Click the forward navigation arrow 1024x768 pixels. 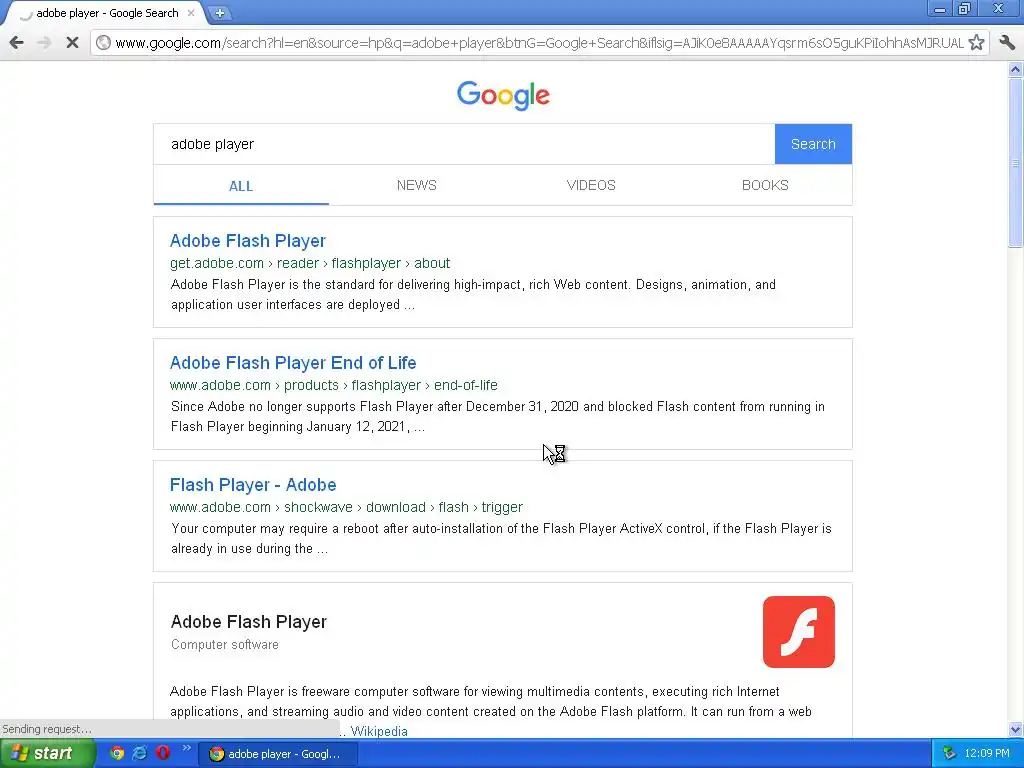click(x=44, y=43)
